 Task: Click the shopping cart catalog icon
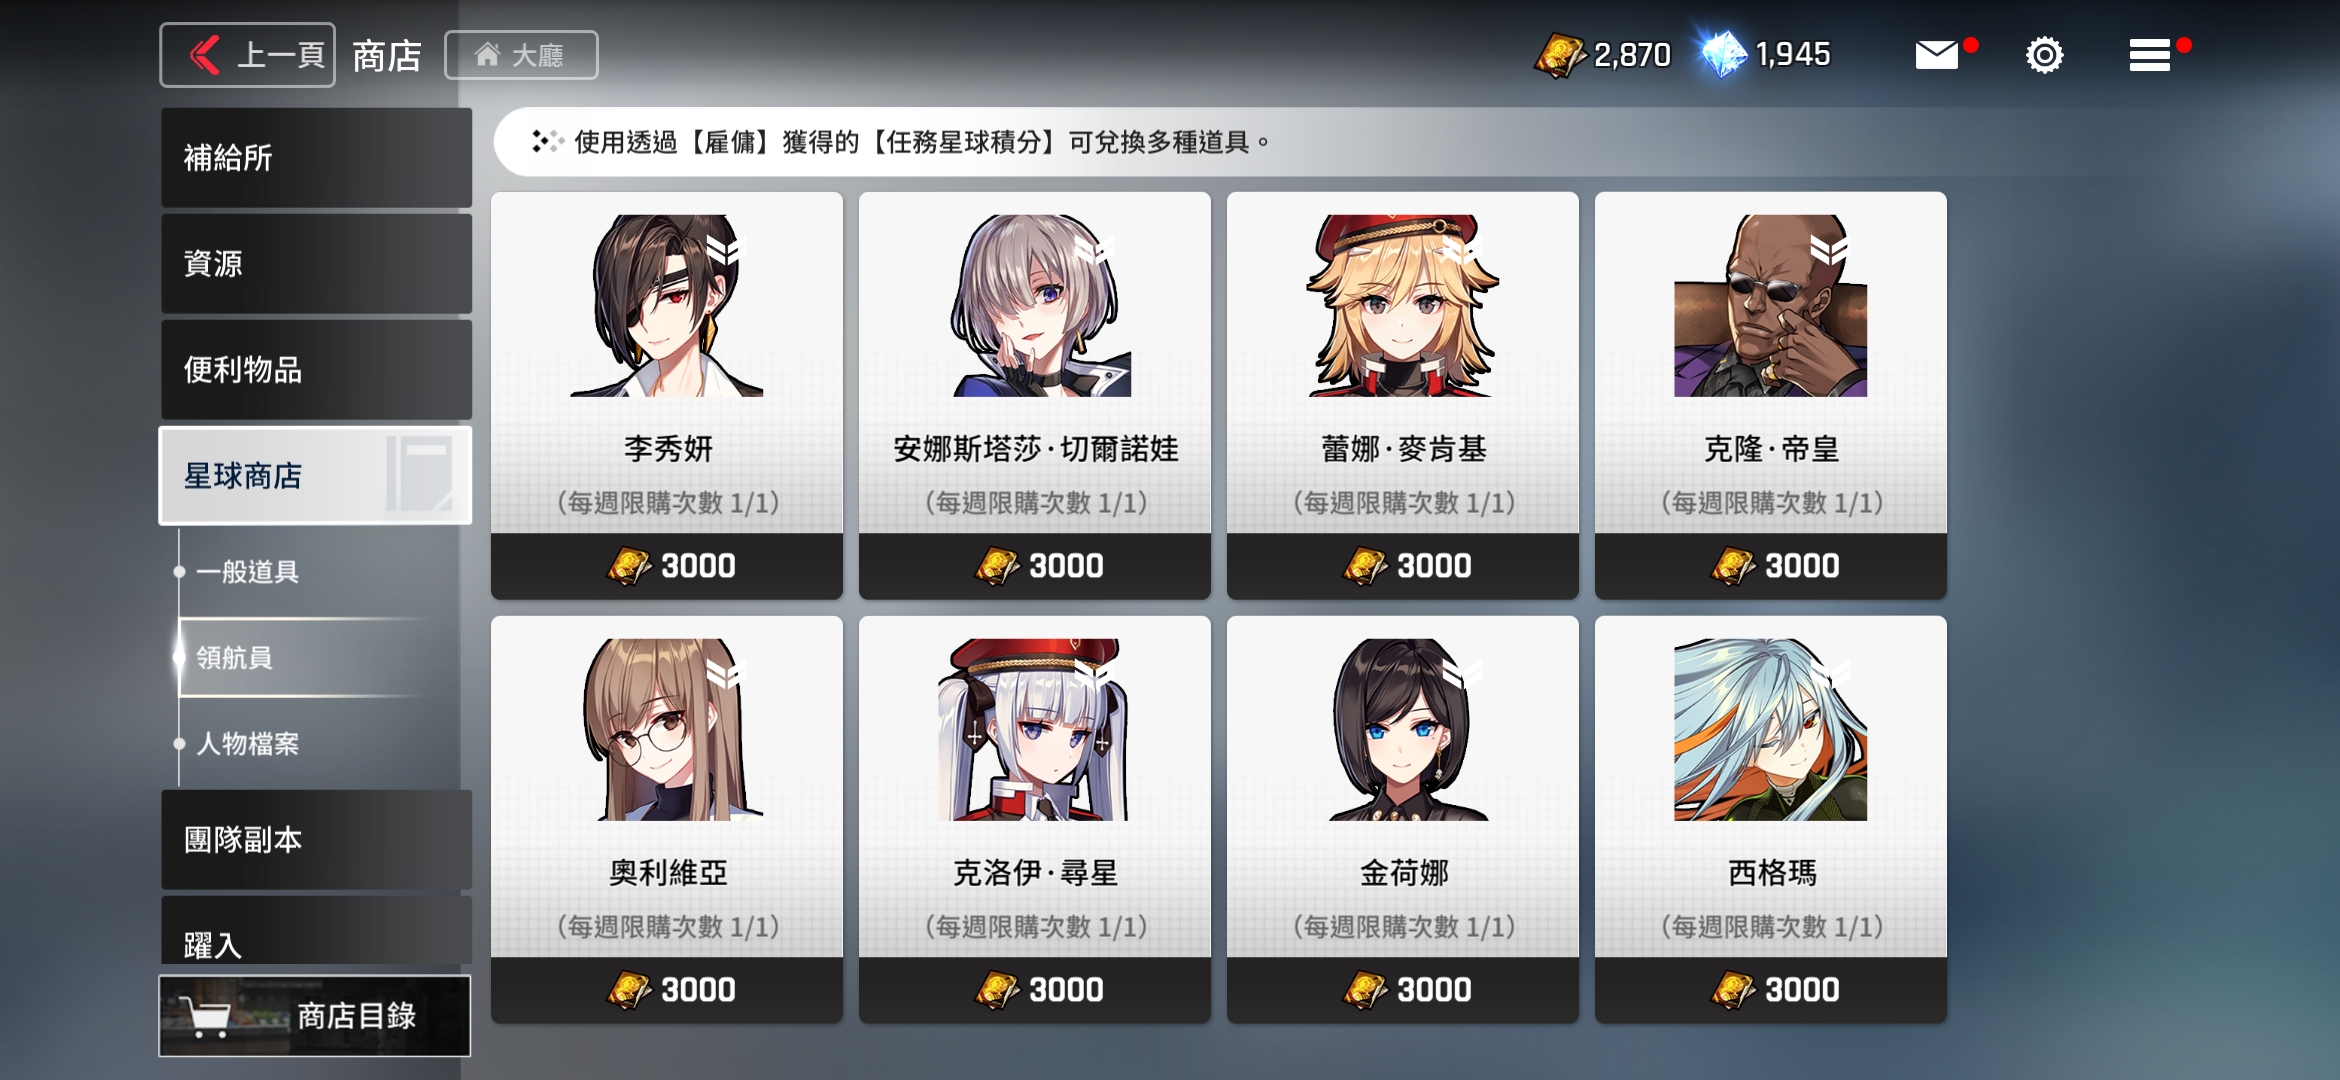point(204,1017)
